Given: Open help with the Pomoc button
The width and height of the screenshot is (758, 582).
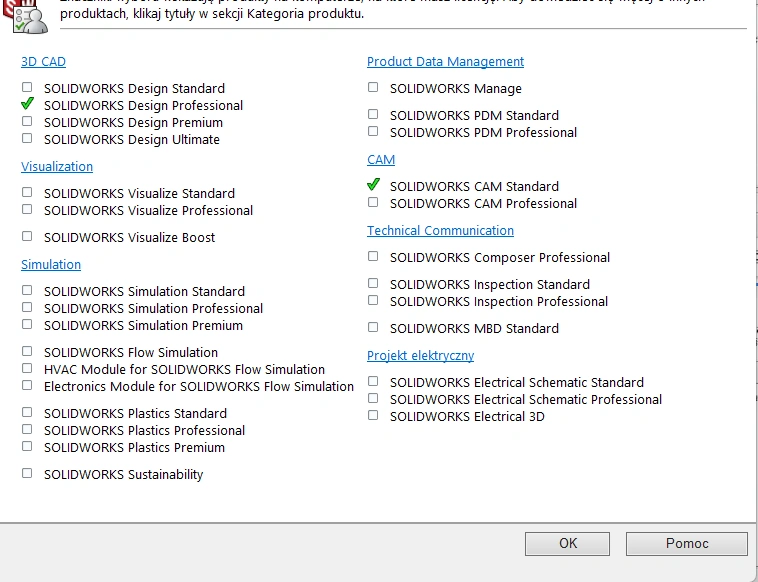Looking at the screenshot, I should tap(687, 544).
